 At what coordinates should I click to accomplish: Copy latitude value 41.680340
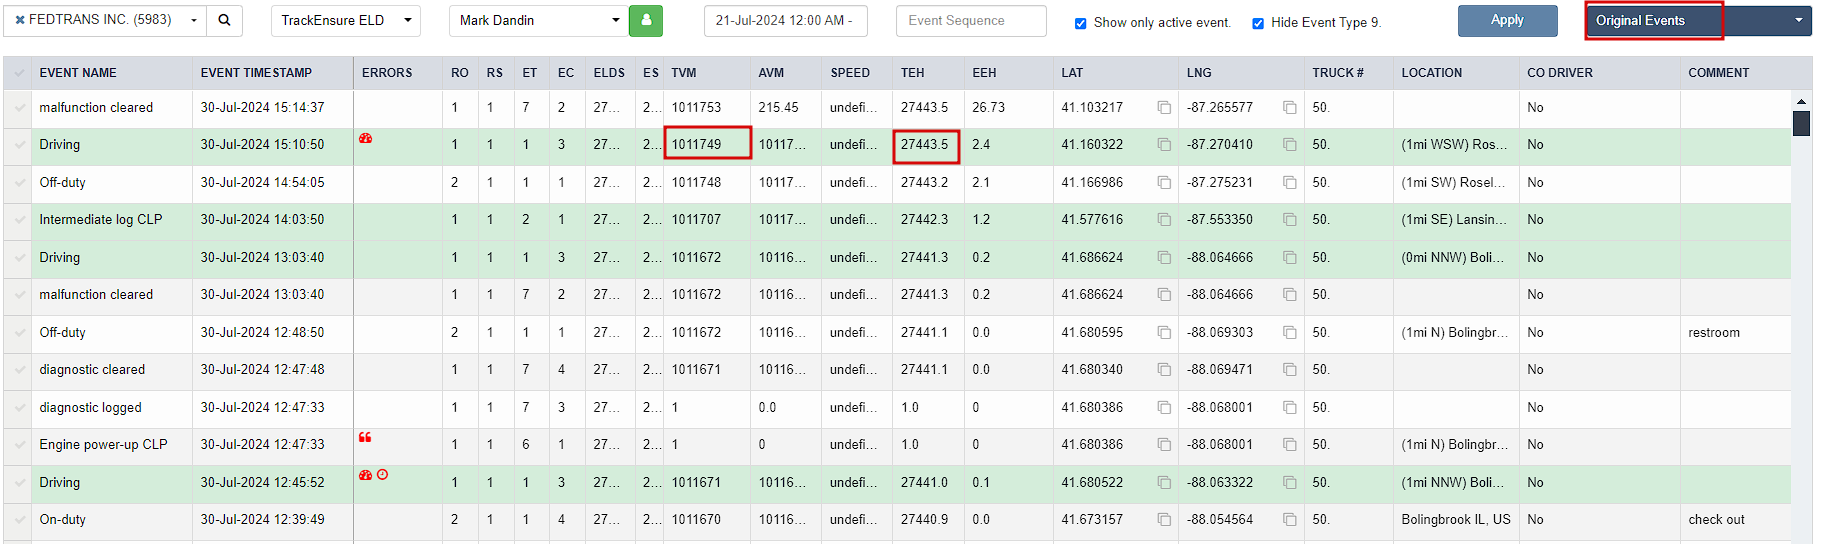(x=1164, y=370)
